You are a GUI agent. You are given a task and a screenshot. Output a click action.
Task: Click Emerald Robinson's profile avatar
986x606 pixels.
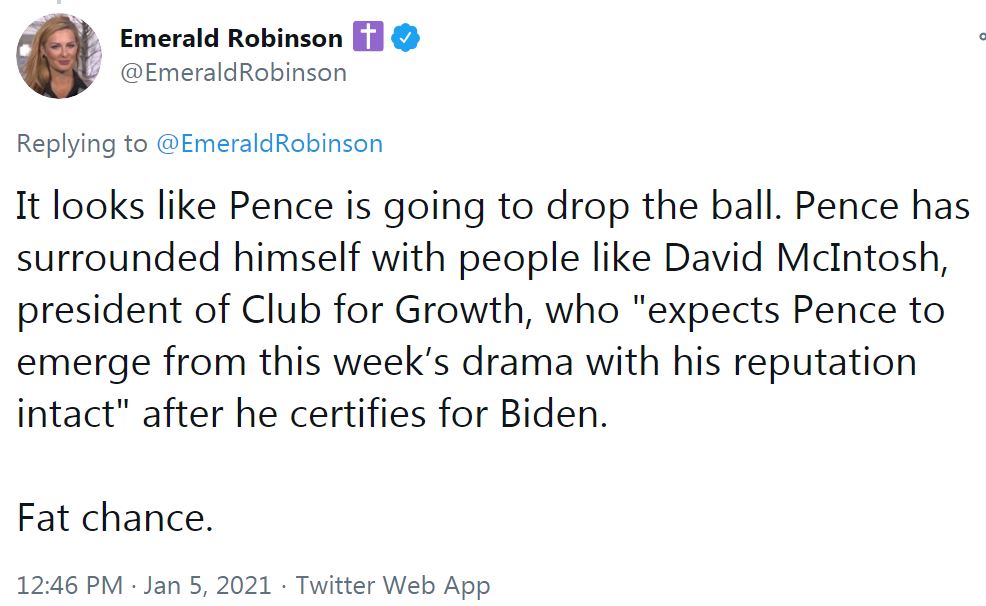point(58,55)
